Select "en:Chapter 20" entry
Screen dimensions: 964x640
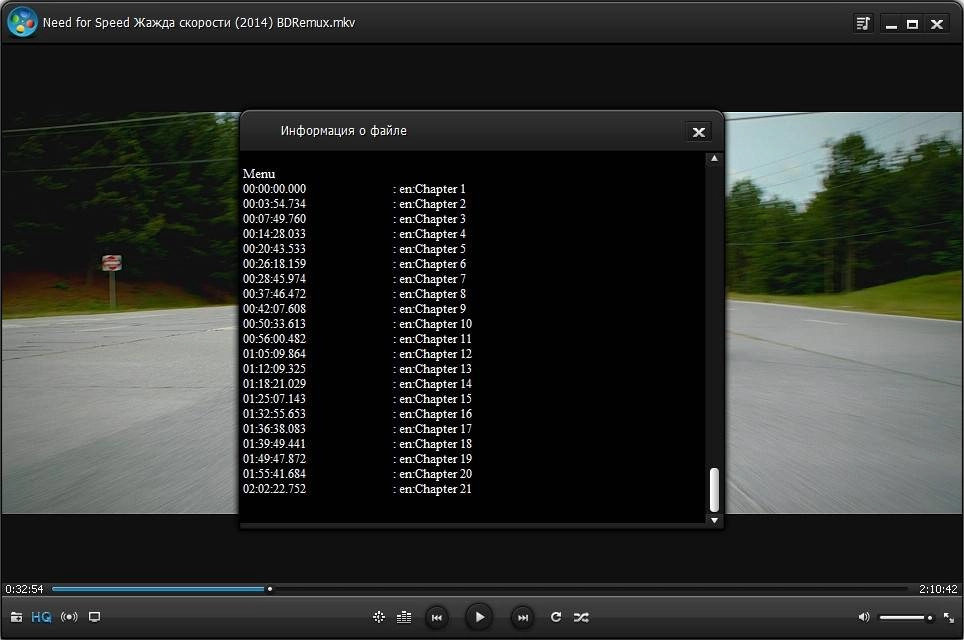pos(435,474)
